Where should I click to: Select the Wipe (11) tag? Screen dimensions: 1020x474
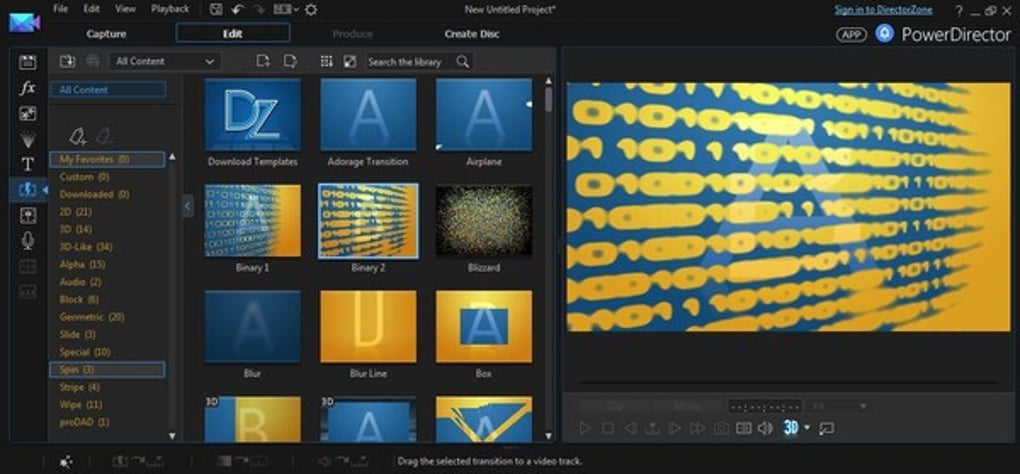(x=81, y=404)
